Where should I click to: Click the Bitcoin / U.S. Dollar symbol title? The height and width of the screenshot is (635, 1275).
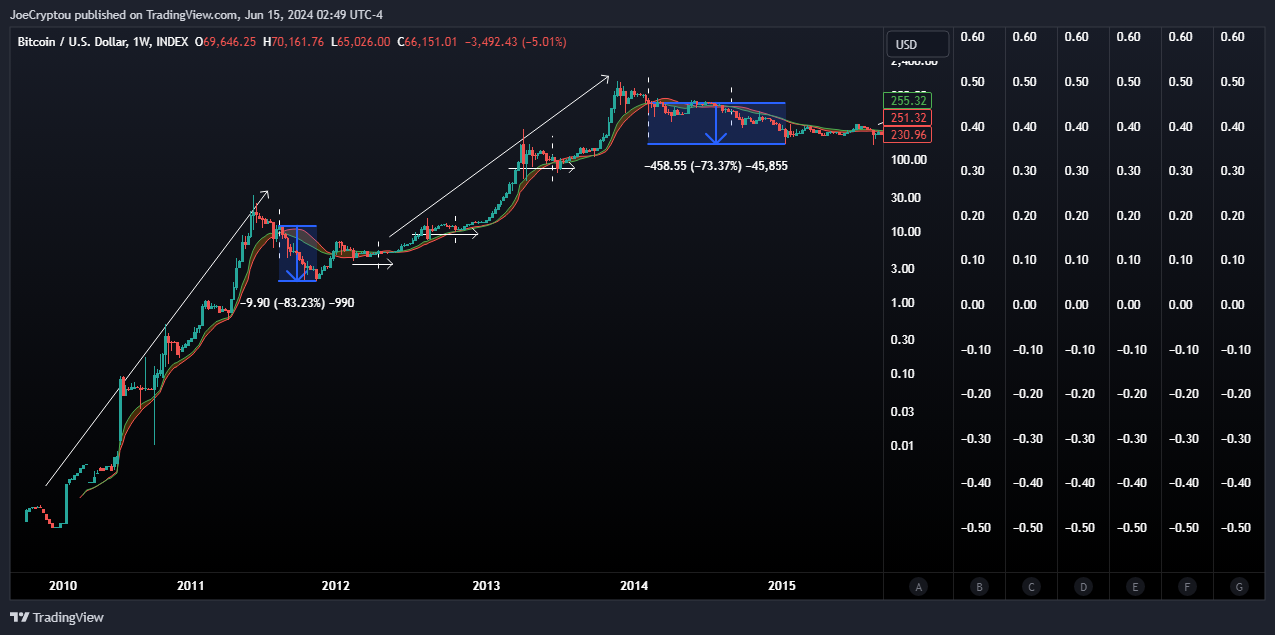coord(71,42)
